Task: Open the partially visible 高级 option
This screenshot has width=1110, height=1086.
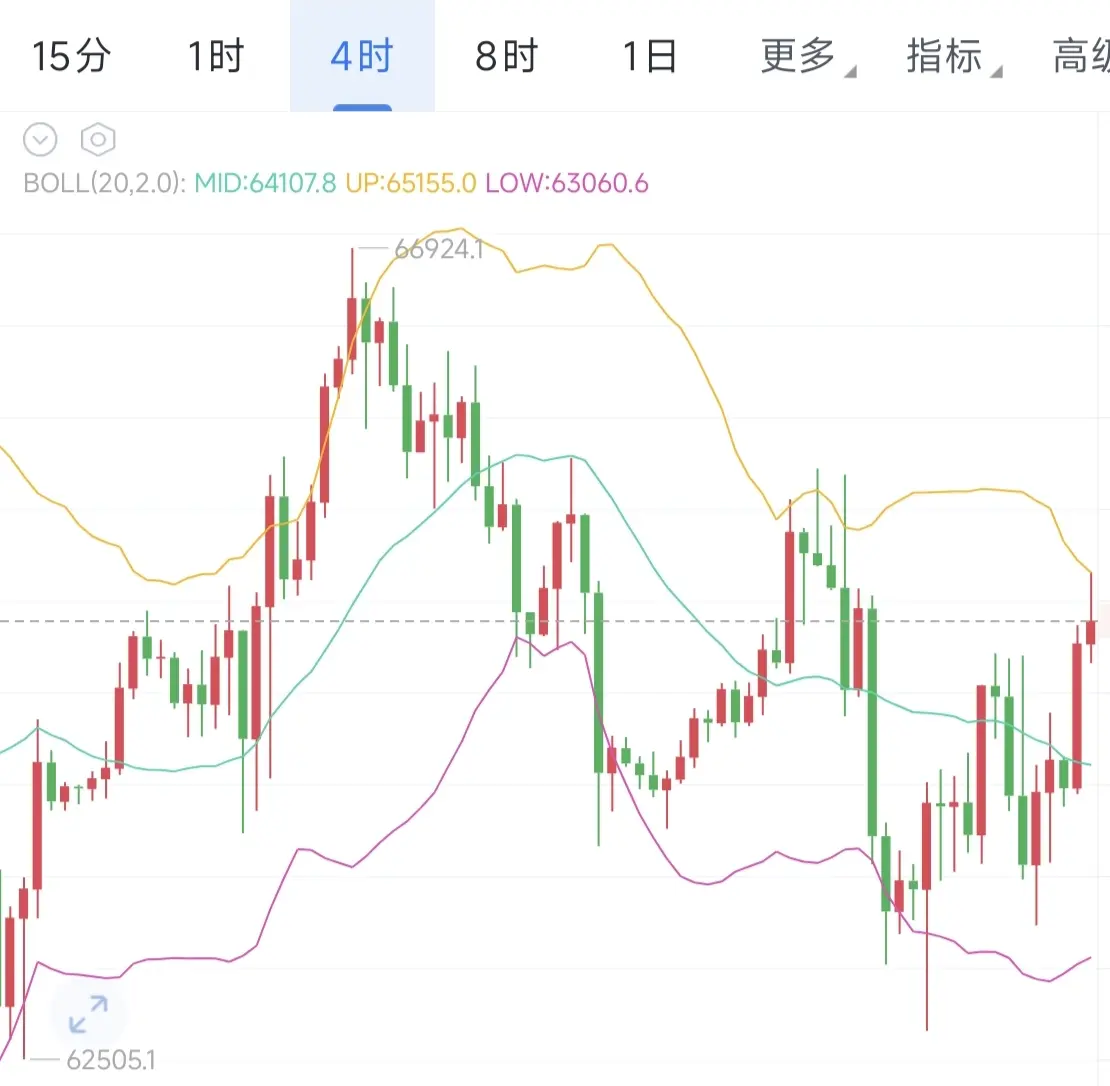Action: click(1081, 56)
